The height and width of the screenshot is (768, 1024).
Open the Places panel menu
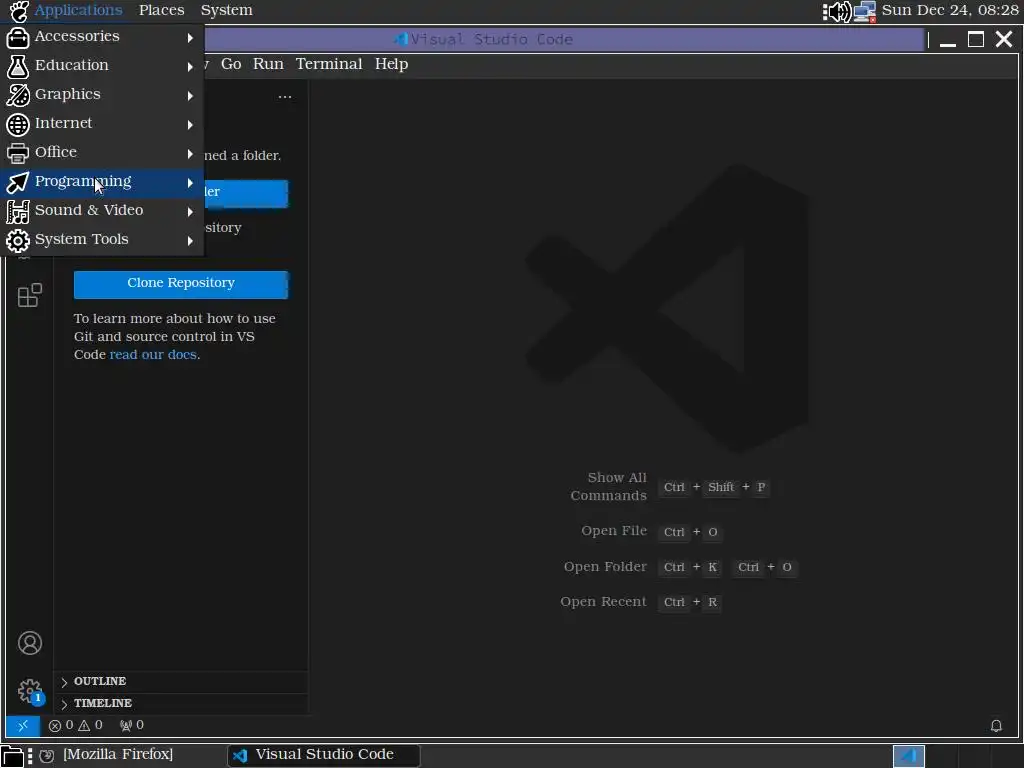pyautogui.click(x=161, y=10)
